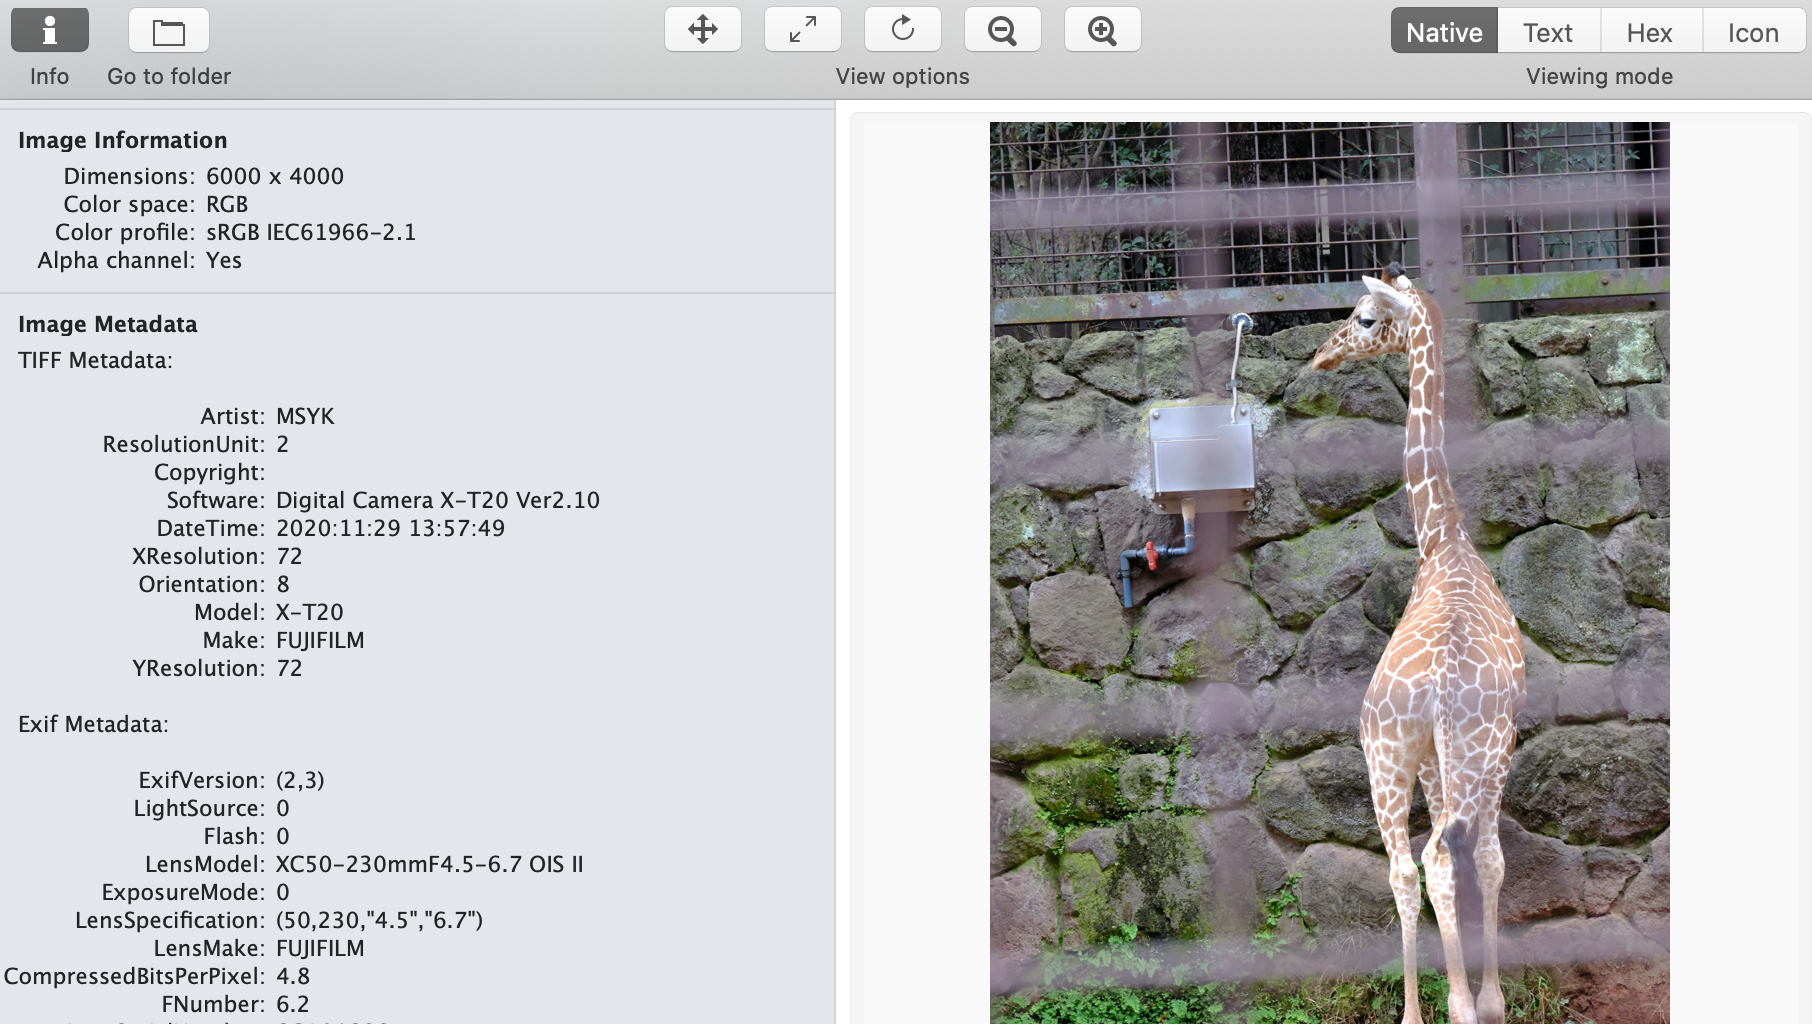
Task: Click the Viewing mode label
Action: point(1599,77)
